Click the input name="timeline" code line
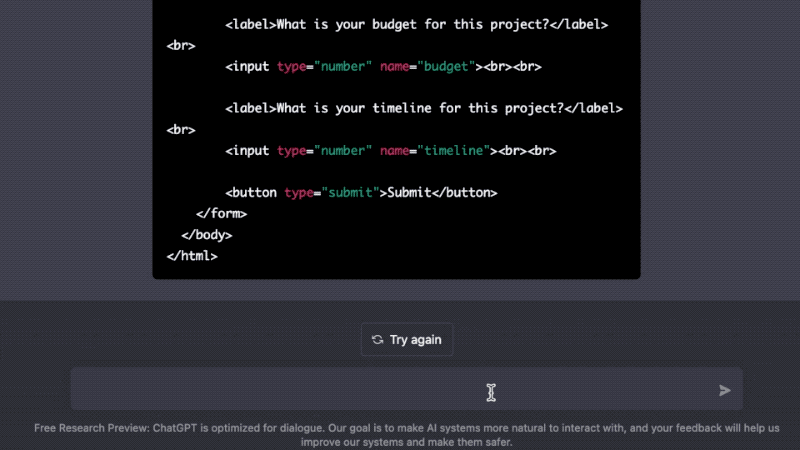Image resolution: width=800 pixels, height=450 pixels. pos(391,151)
